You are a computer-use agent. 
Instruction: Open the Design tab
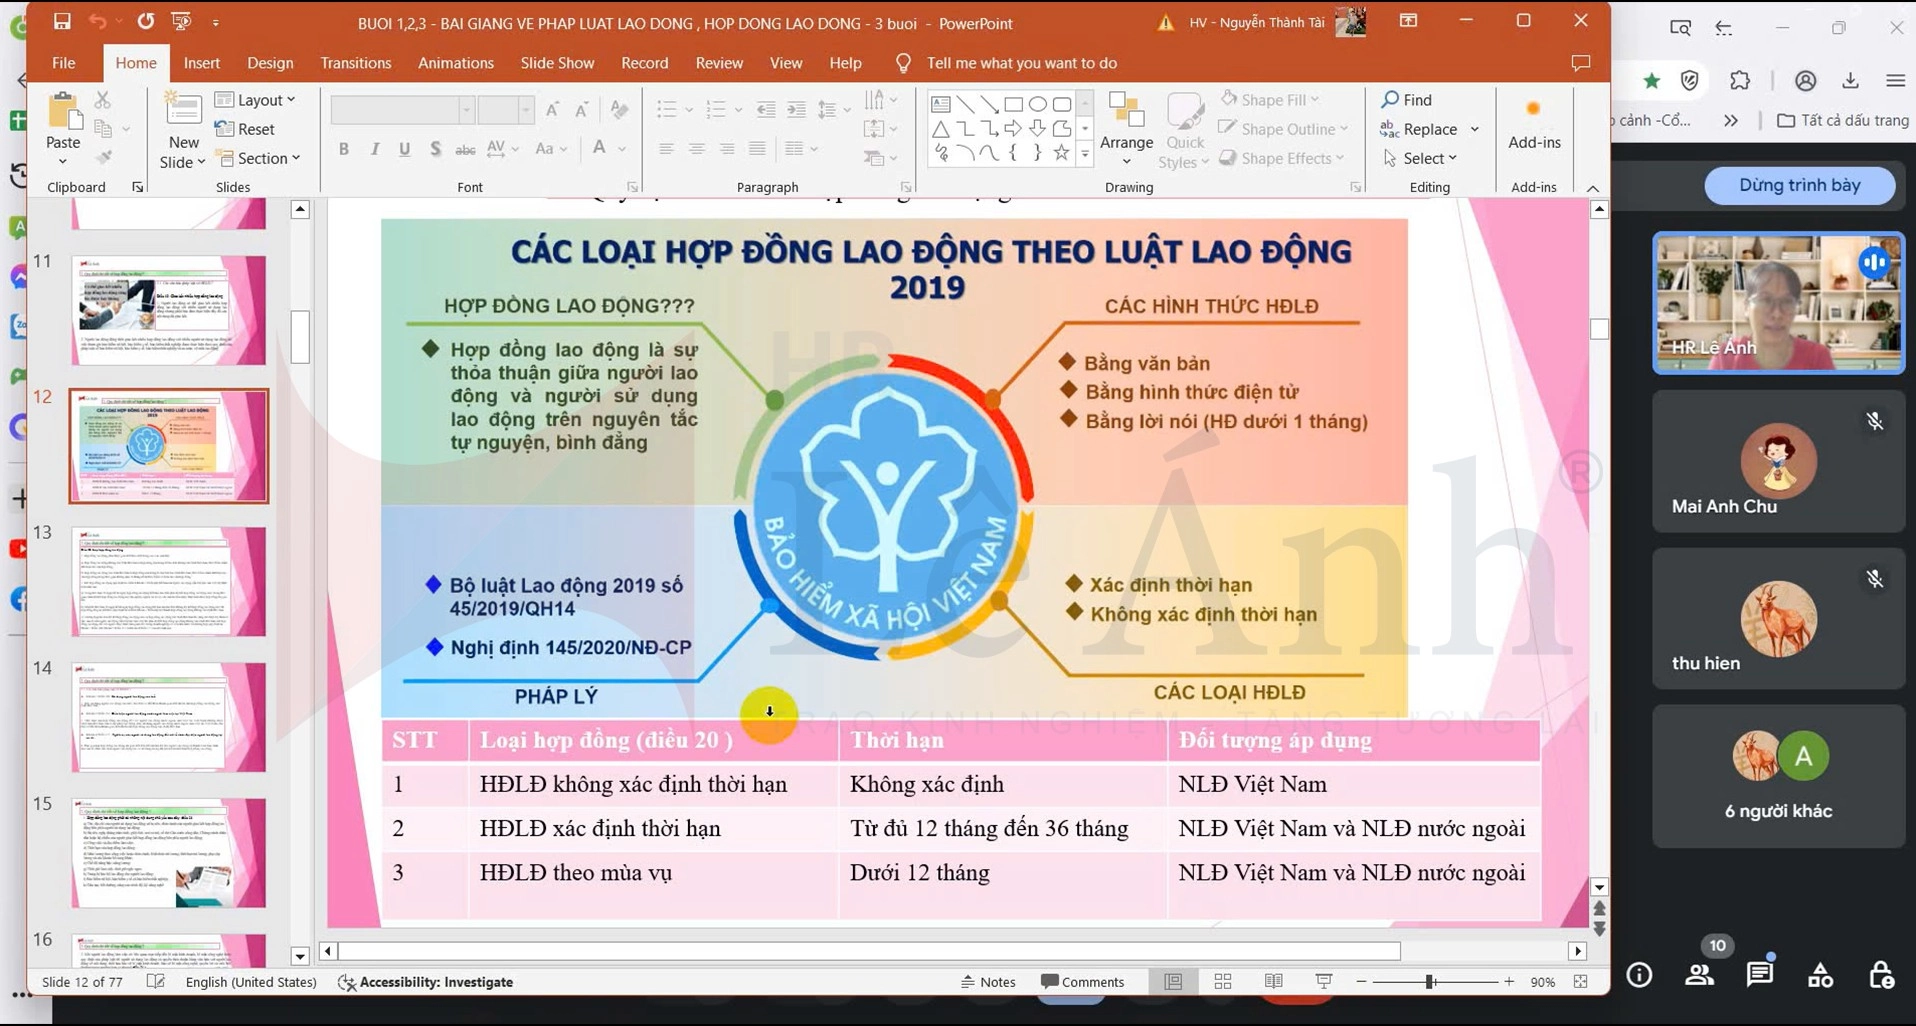(270, 63)
